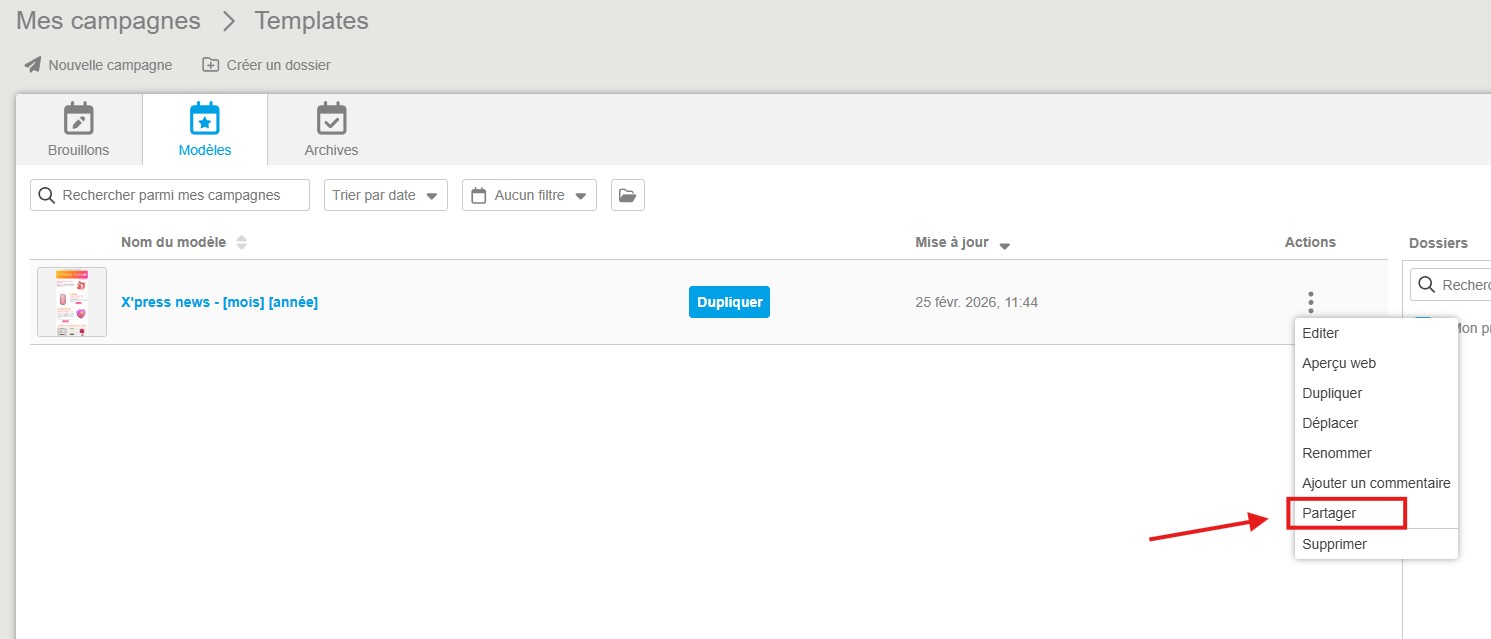Open the X'press news template link
This screenshot has width=1491, height=639.
(x=219, y=302)
